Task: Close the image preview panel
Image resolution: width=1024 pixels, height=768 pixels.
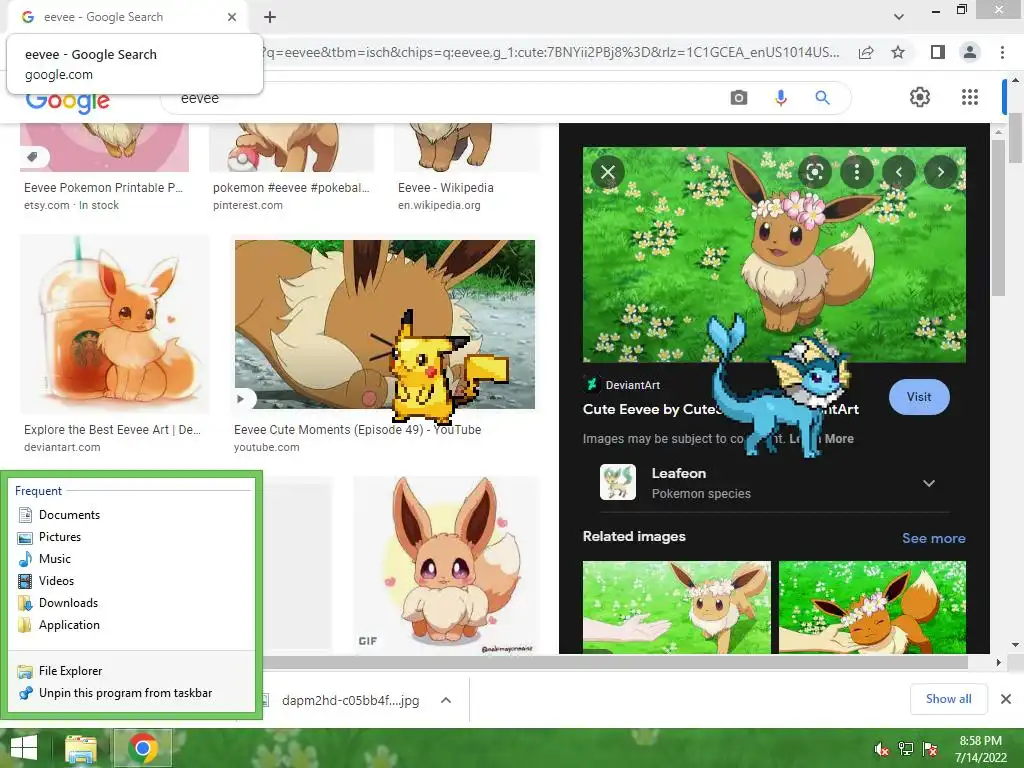Action: 608,172
